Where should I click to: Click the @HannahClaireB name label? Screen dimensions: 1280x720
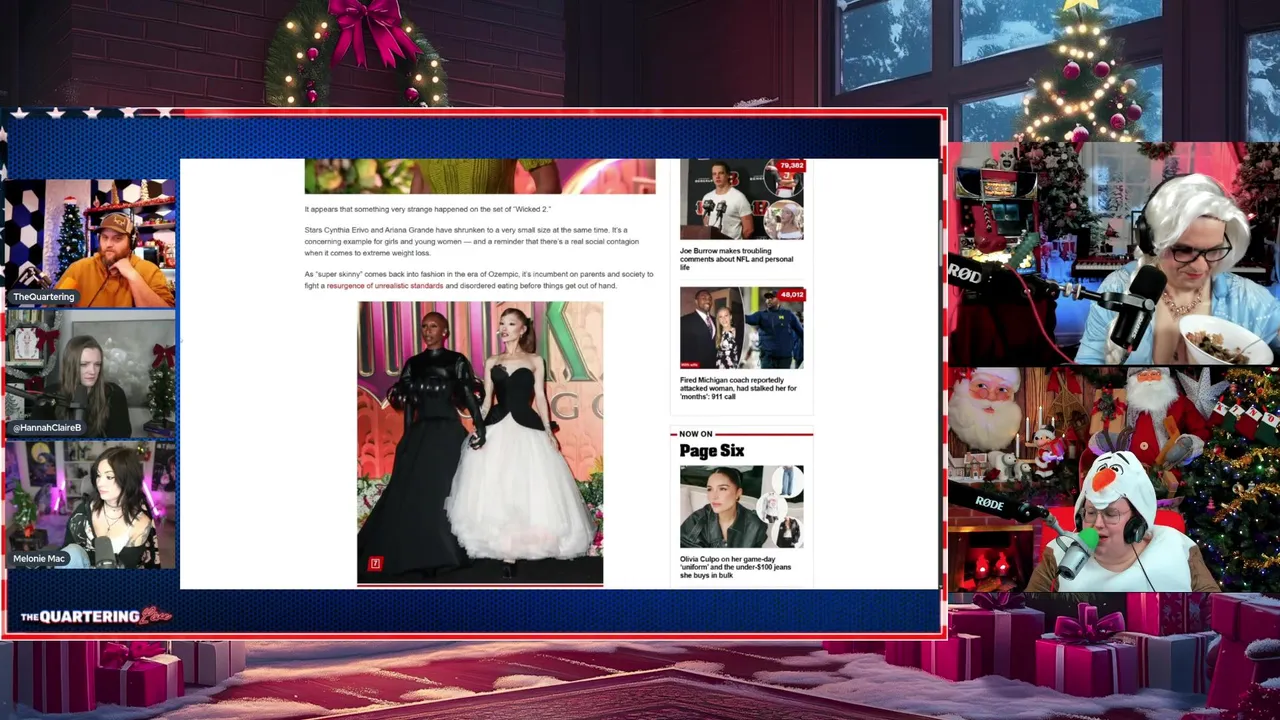(47, 428)
